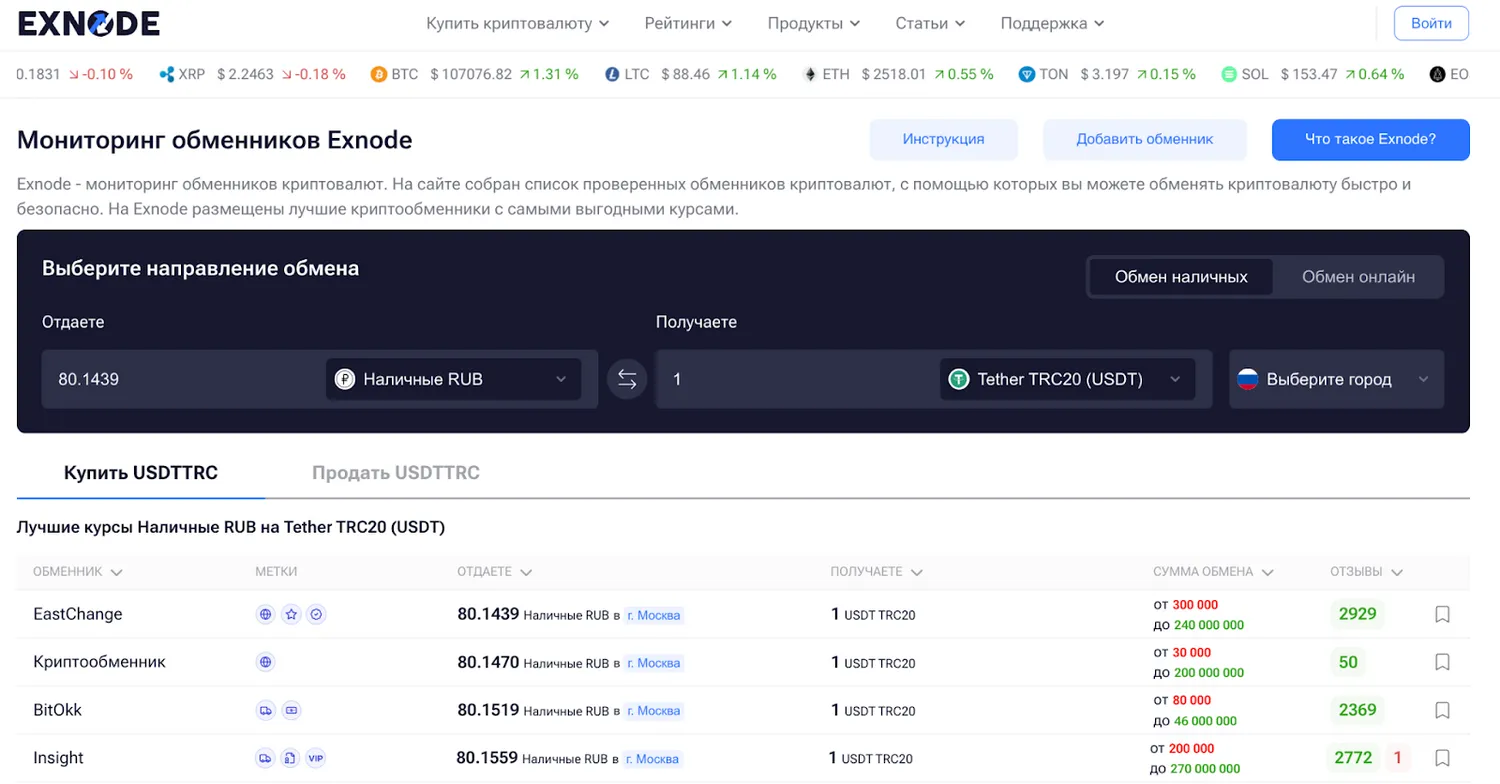Image resolution: width=1500 pixels, height=784 pixels.
Task: Bookmark the EastChange exchanger
Action: 1442,614
